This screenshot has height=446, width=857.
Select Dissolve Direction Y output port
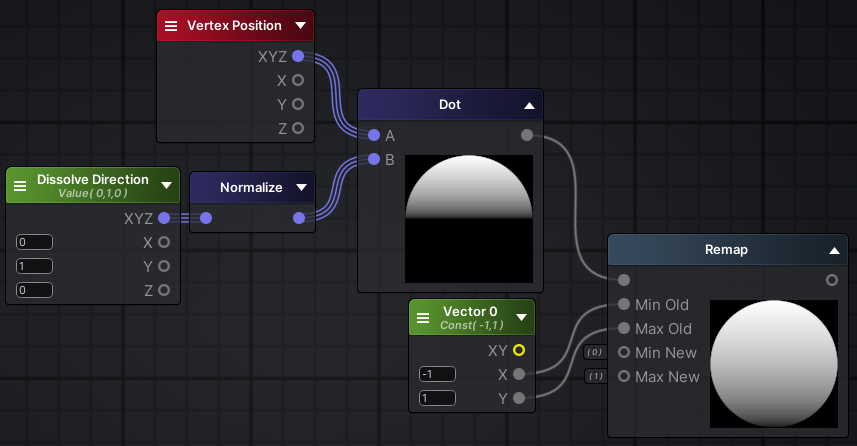point(164,266)
